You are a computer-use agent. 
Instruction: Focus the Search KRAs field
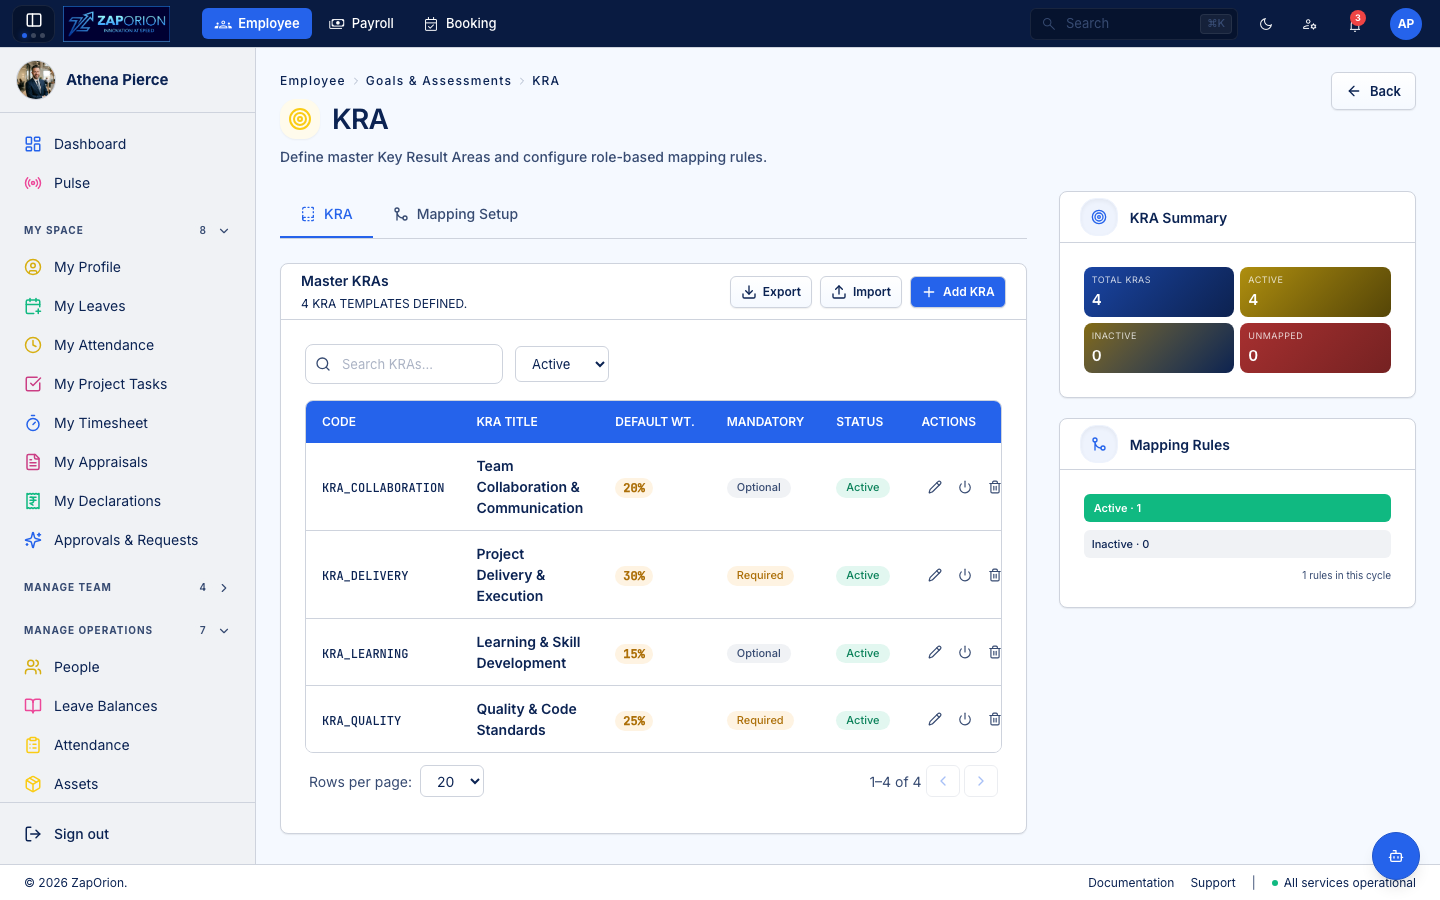tap(404, 364)
